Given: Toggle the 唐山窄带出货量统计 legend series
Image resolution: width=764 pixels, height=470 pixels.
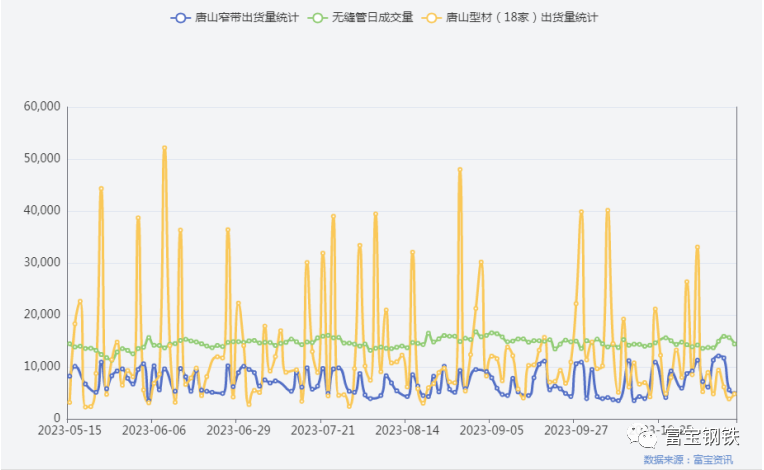Looking at the screenshot, I should 235,18.
